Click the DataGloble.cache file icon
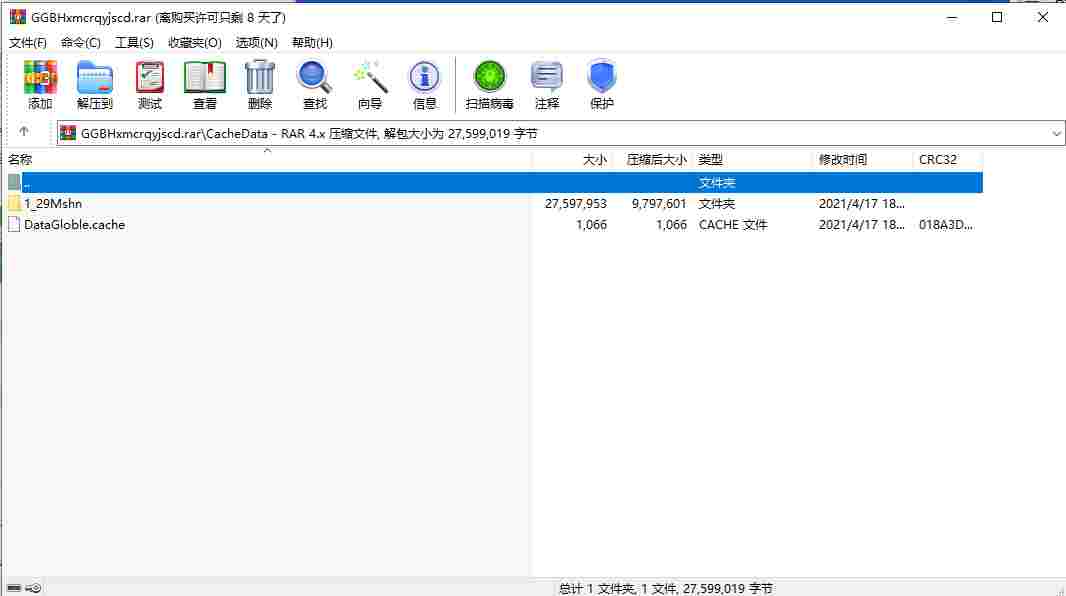Image resolution: width=1066 pixels, height=596 pixels. point(14,224)
